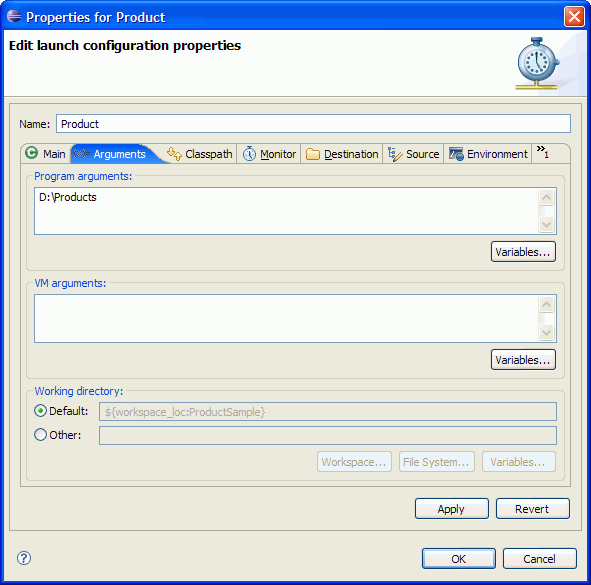
Task: Open the Main tab
Action: (46, 154)
